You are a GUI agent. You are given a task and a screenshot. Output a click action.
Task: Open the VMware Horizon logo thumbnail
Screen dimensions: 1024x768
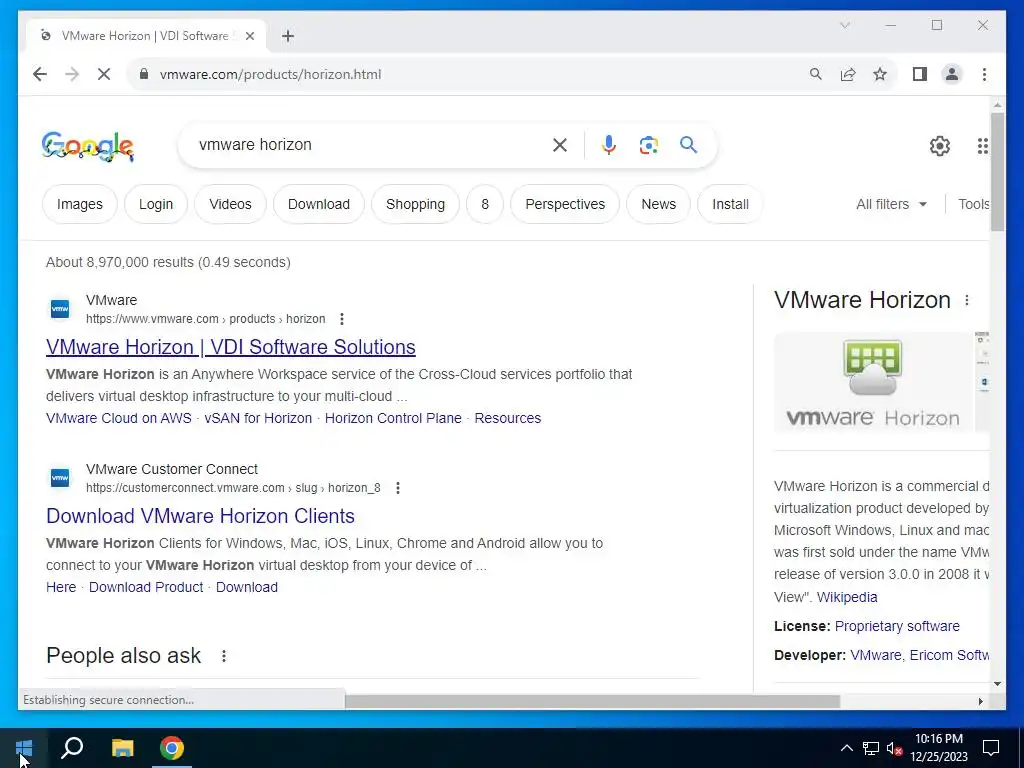click(872, 382)
